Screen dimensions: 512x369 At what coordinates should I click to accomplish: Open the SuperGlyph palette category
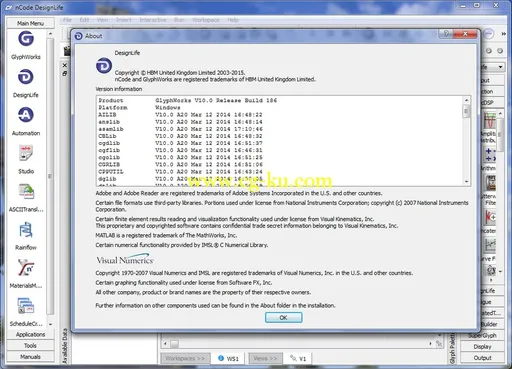(482, 335)
